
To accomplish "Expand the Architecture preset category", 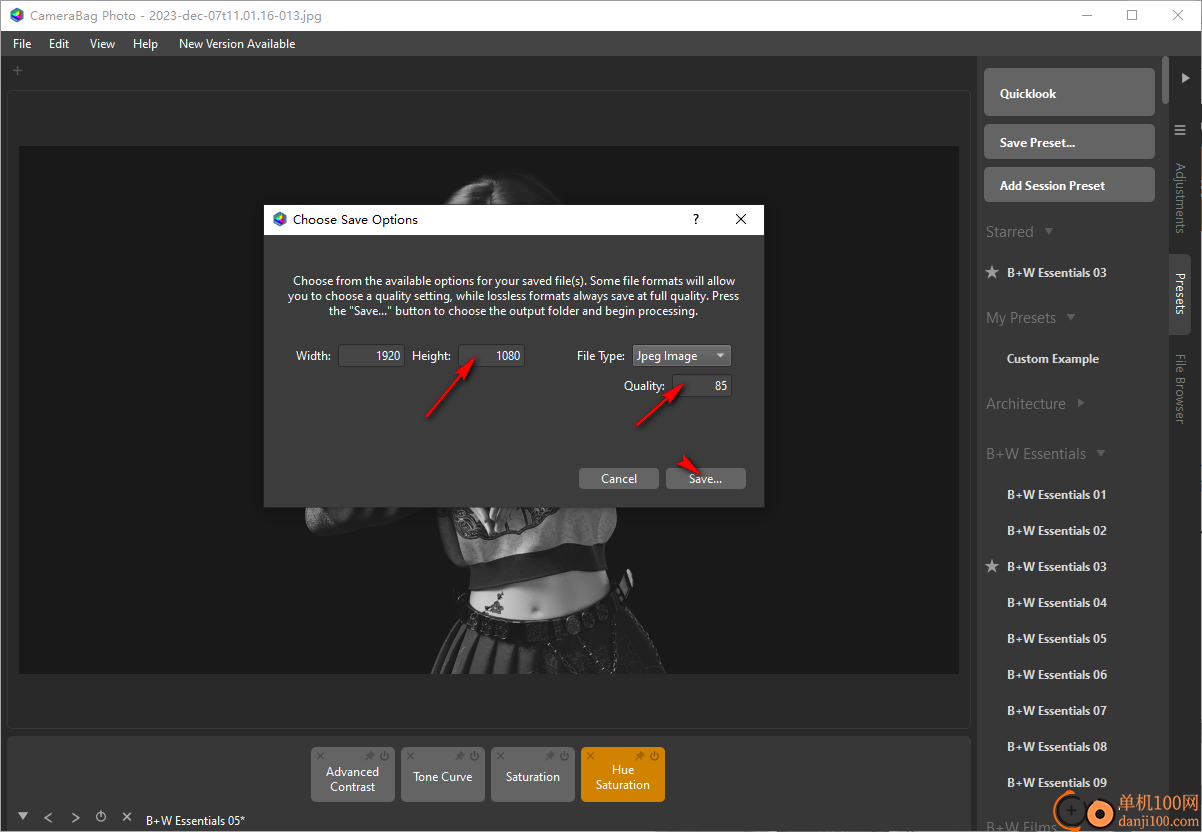I will tap(1080, 404).
